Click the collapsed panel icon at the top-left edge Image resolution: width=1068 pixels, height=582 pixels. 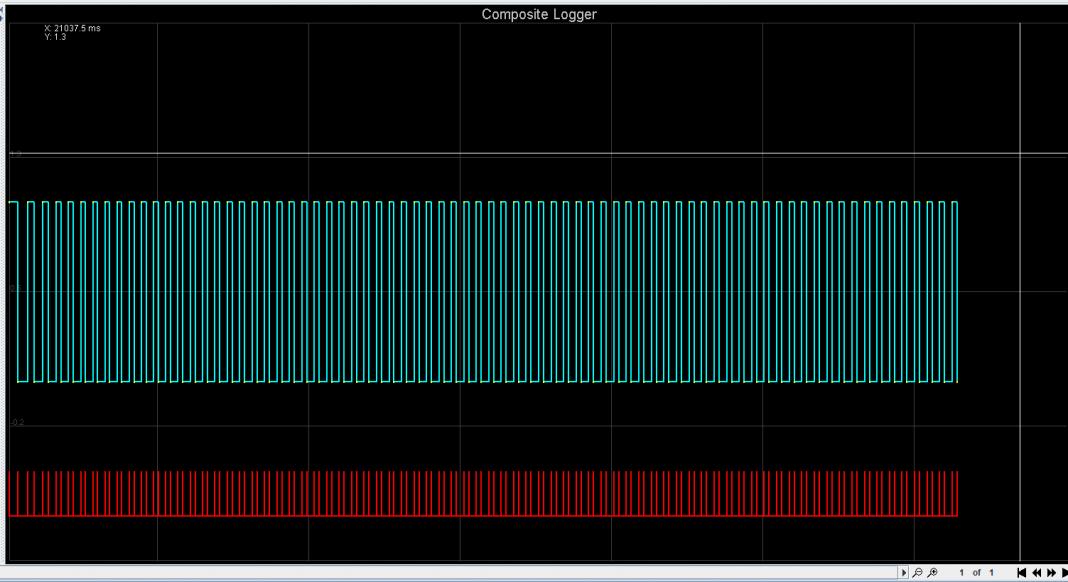2,12
